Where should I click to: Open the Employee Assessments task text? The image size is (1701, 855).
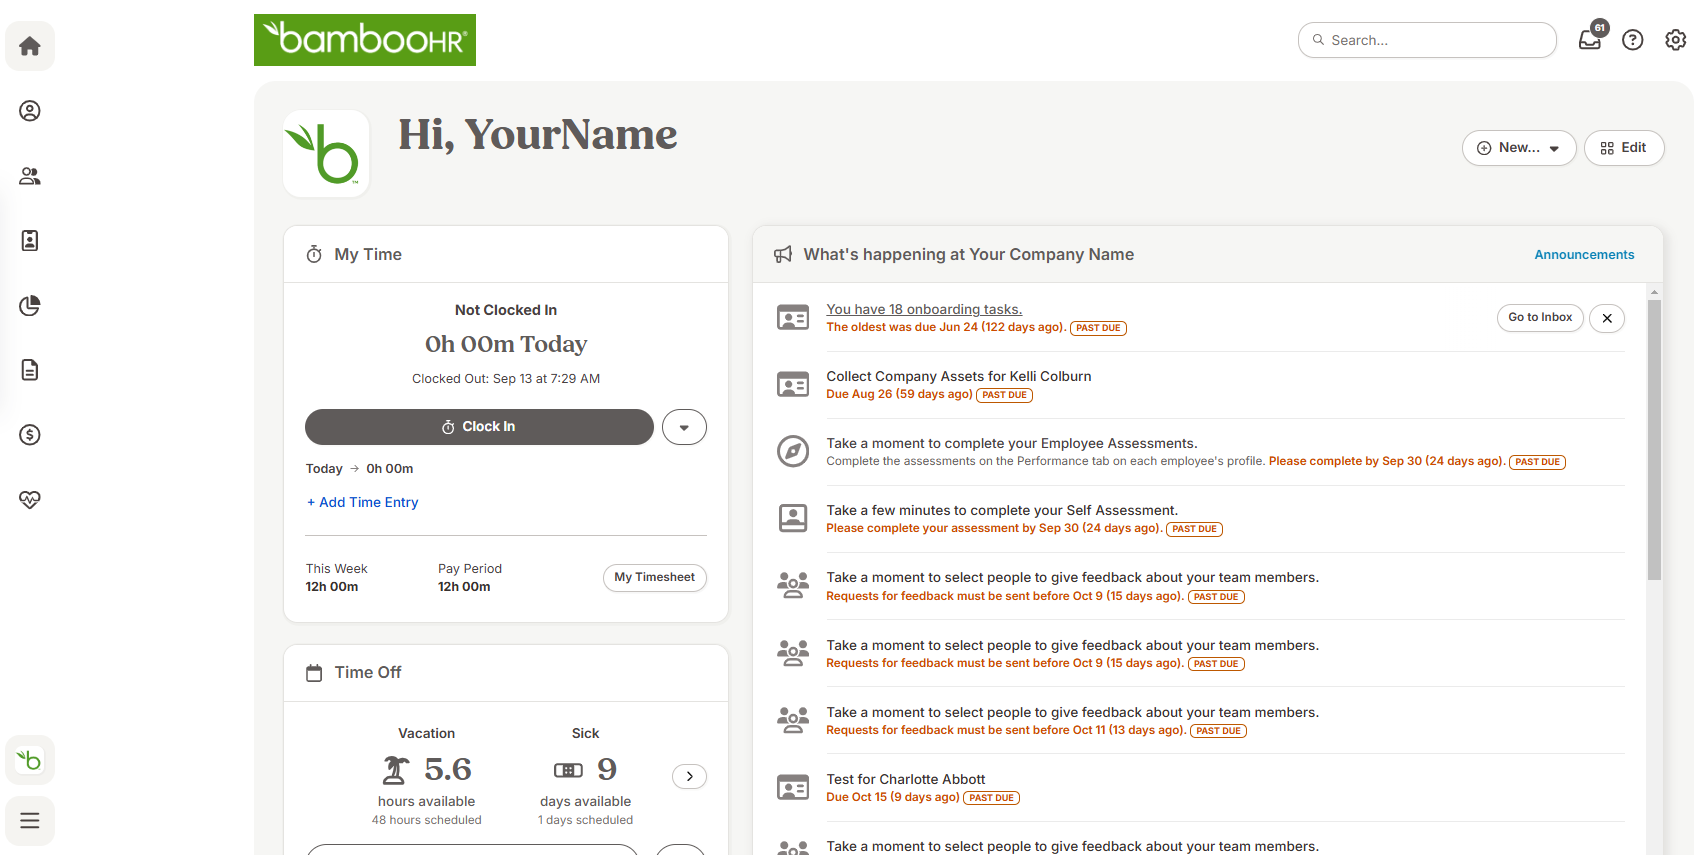click(1011, 444)
